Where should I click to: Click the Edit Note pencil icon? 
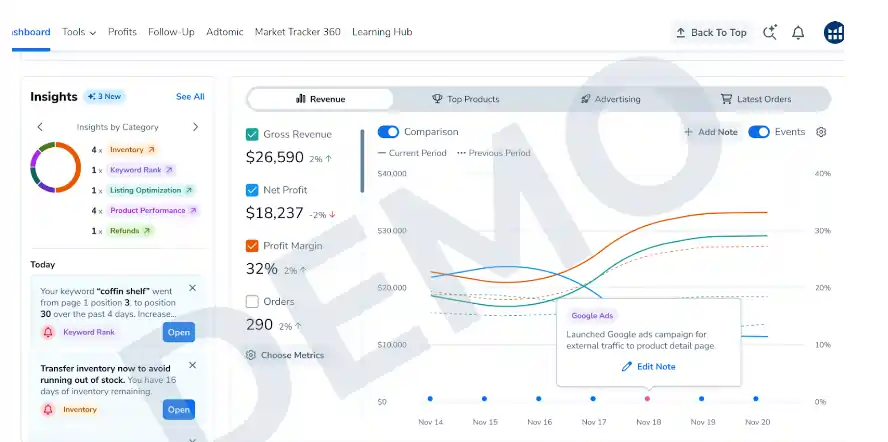click(x=627, y=367)
